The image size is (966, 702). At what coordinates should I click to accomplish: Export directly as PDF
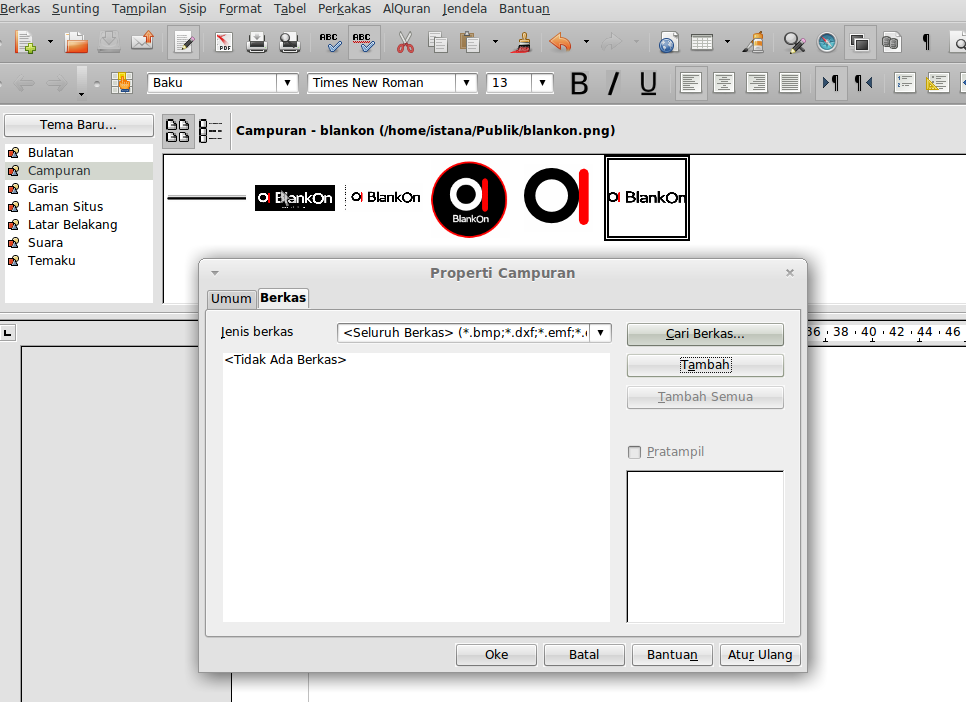click(224, 43)
